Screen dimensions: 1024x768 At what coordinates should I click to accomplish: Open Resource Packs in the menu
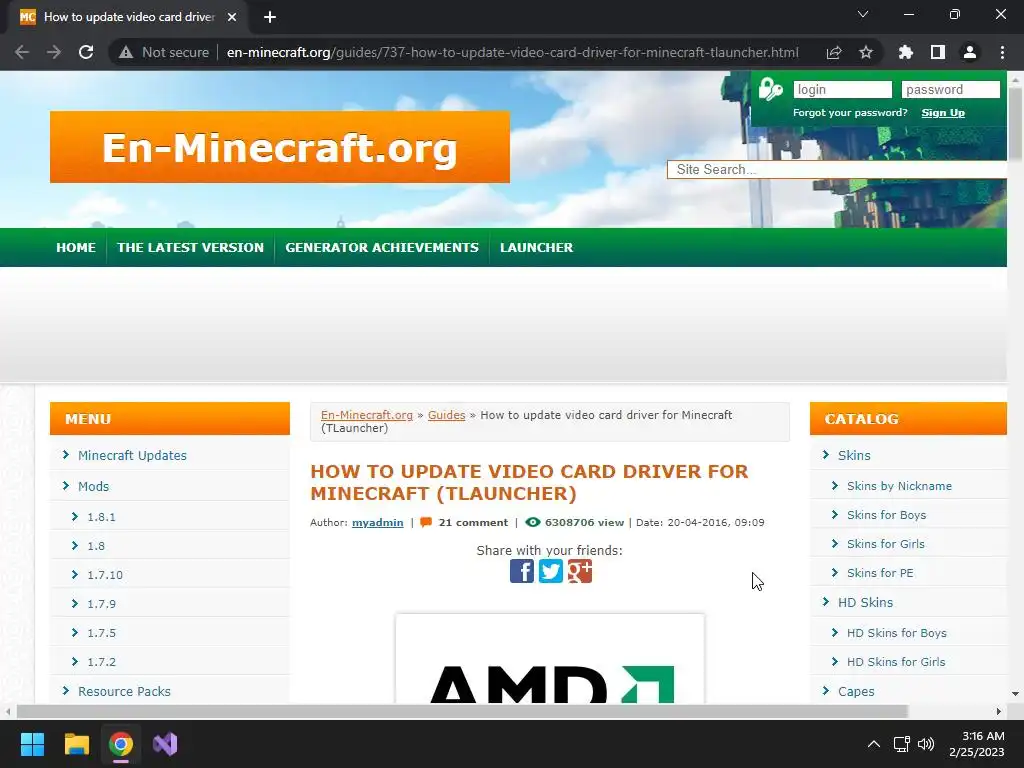tap(124, 691)
